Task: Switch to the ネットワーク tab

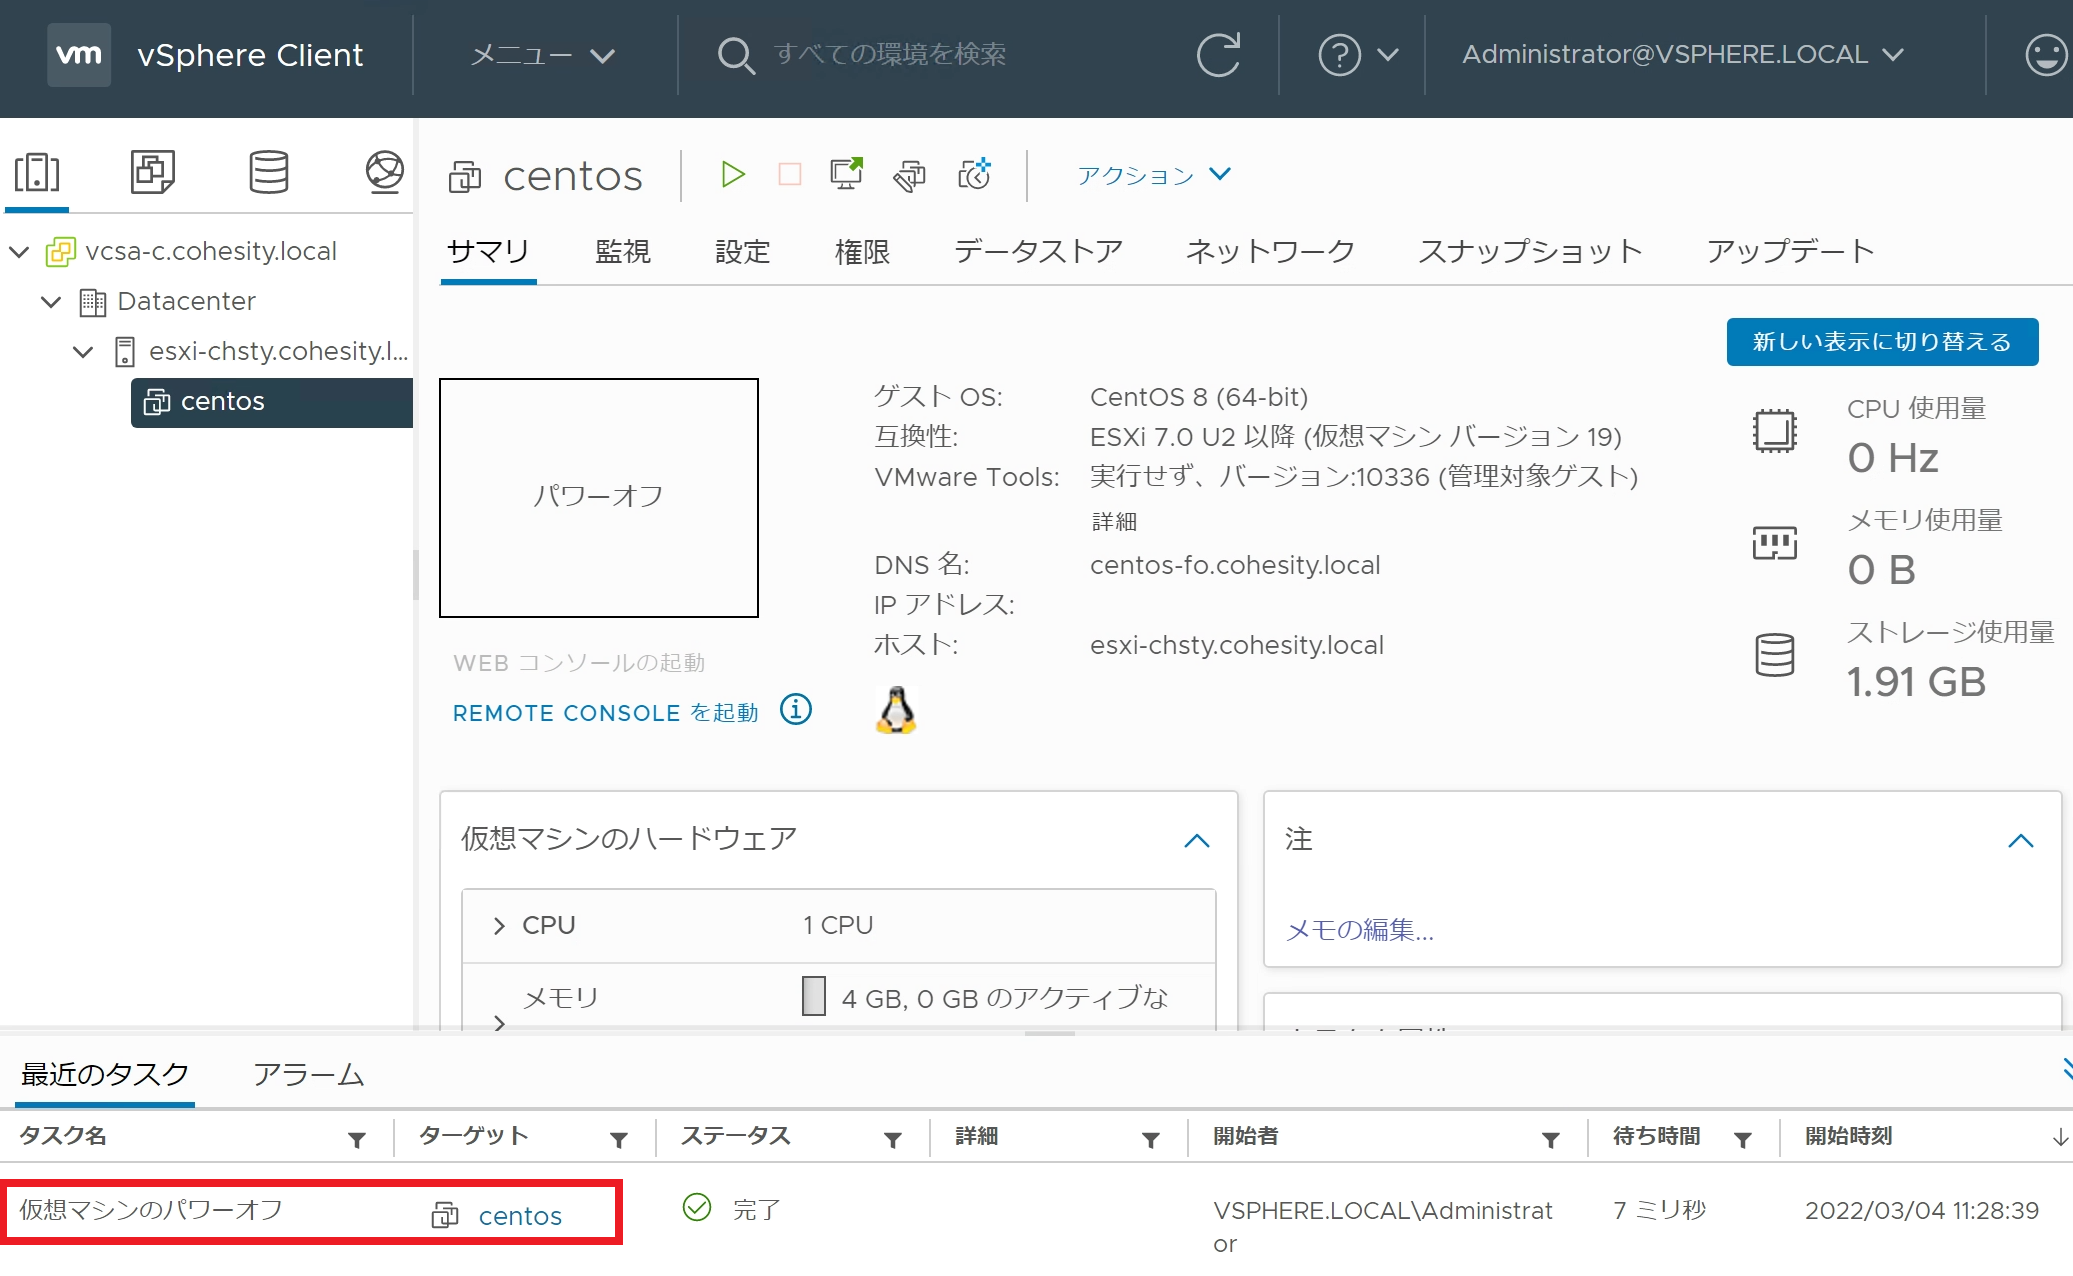Action: [1270, 252]
